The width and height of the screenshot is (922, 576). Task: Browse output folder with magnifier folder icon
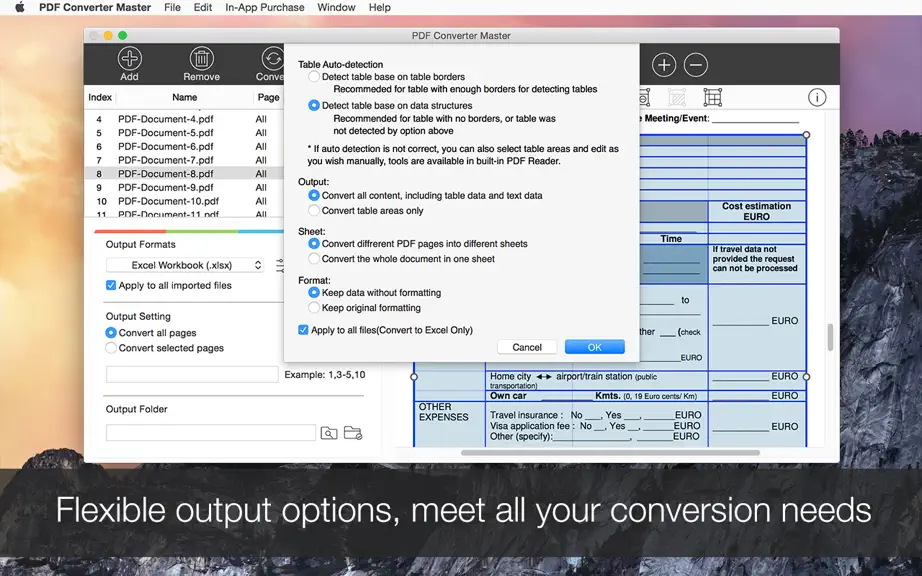point(329,433)
